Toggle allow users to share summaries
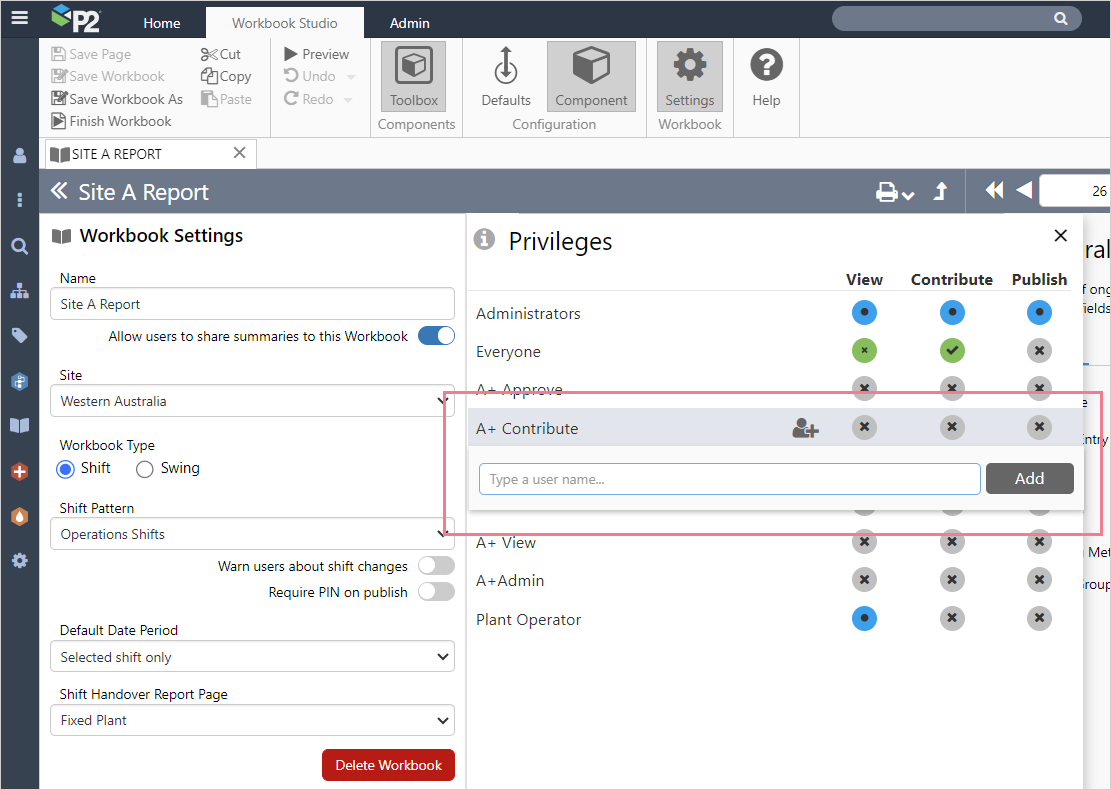 tap(436, 336)
